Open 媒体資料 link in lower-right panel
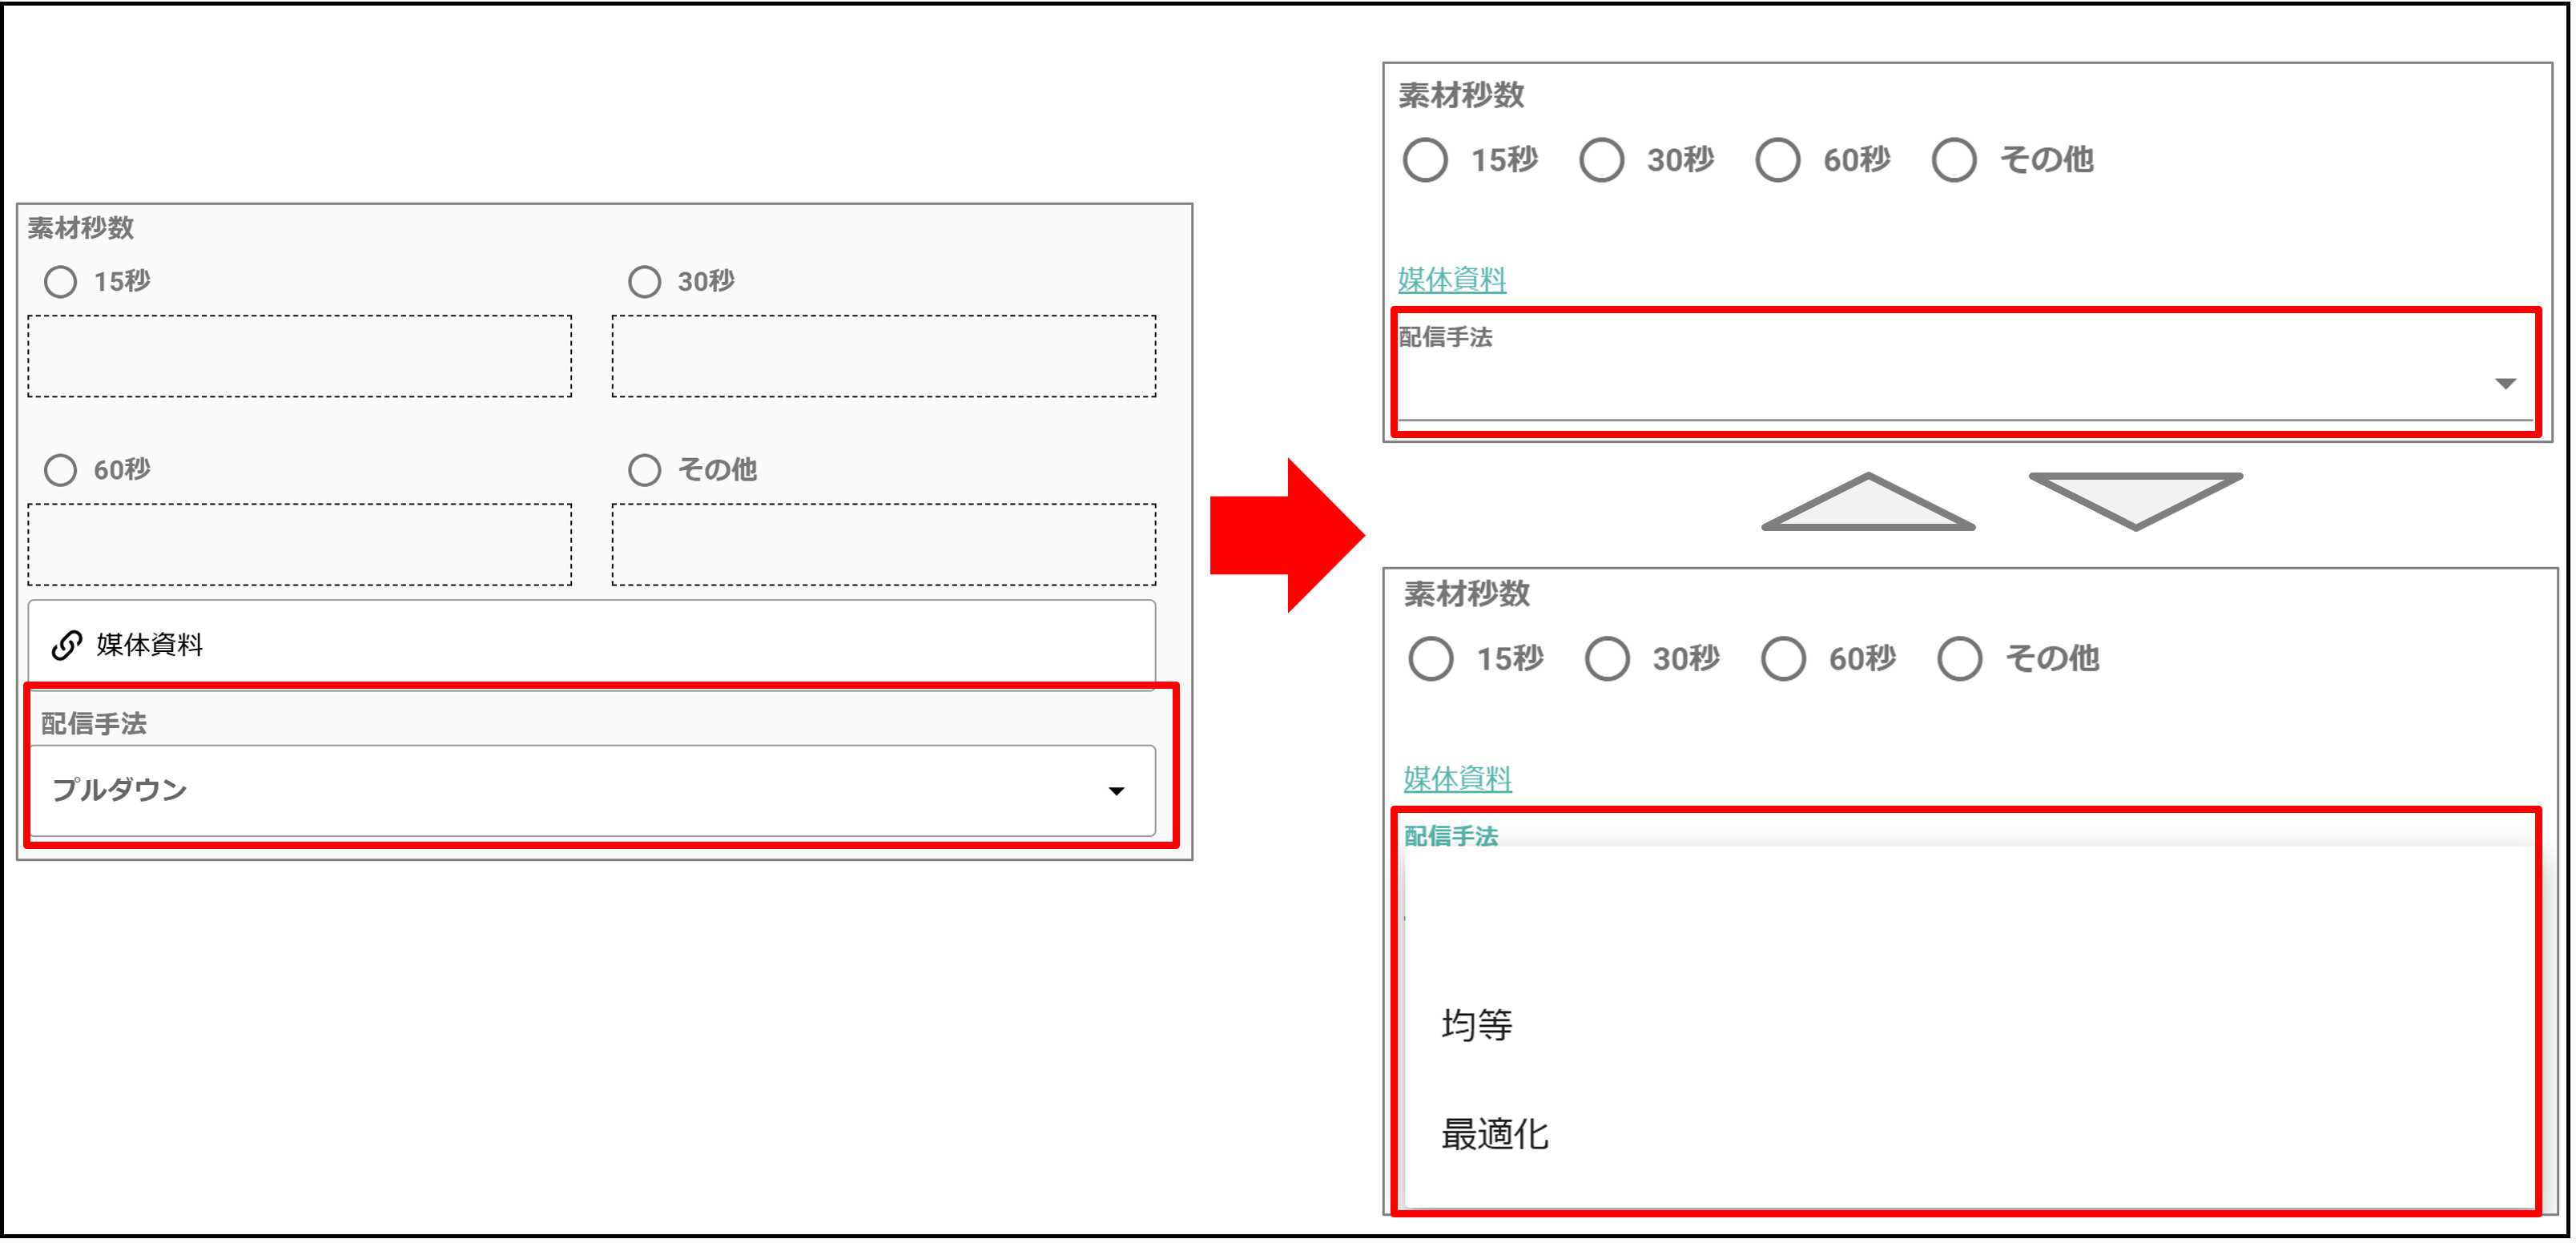Image resolution: width=2576 pixels, height=1243 pixels. (1458, 779)
